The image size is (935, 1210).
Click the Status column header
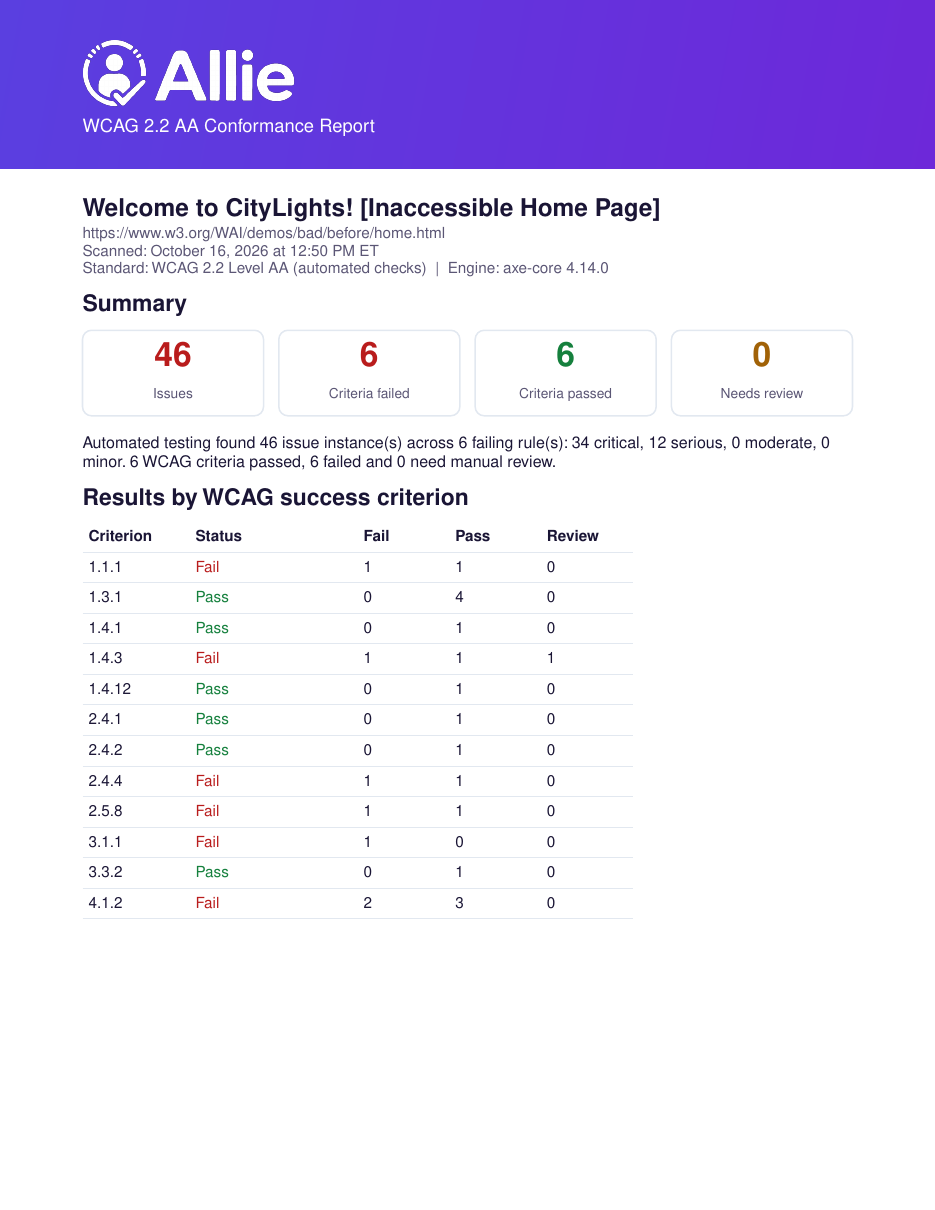pos(218,536)
